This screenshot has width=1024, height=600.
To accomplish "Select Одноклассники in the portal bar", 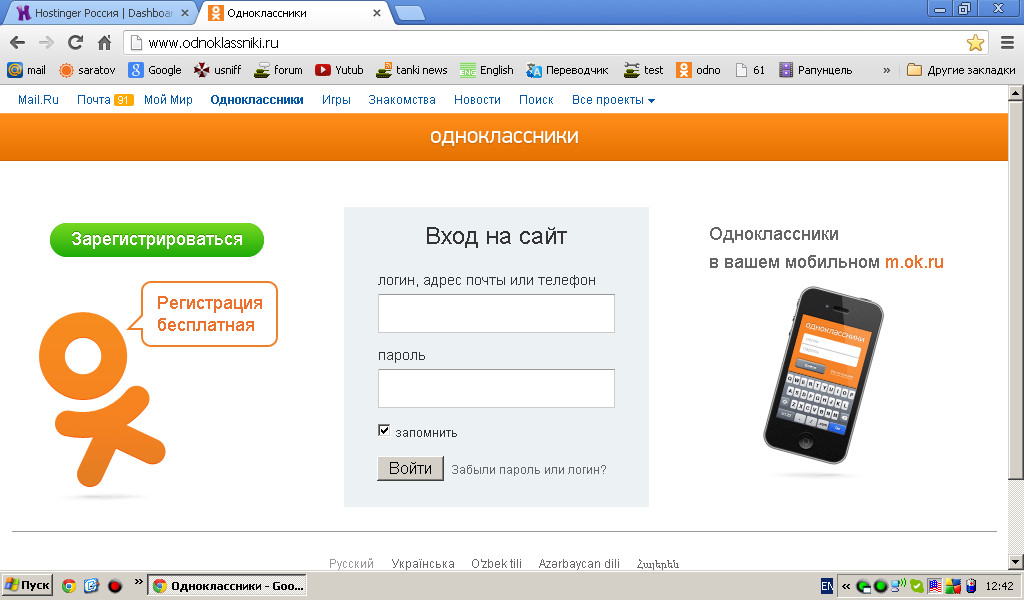I will coord(257,100).
